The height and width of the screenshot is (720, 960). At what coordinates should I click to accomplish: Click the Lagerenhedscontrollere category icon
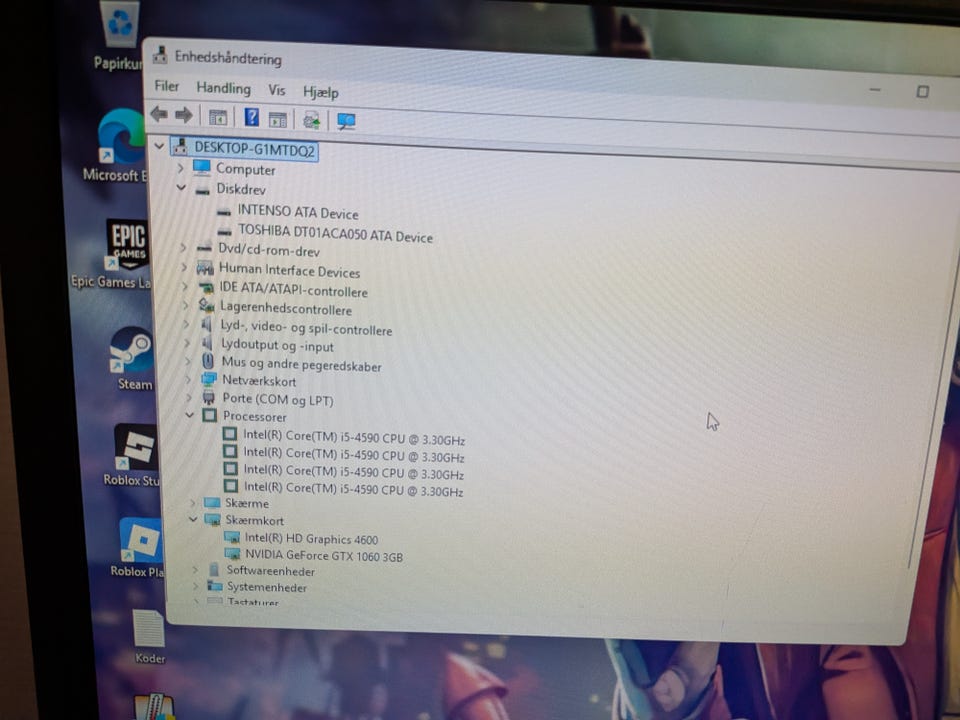point(206,305)
